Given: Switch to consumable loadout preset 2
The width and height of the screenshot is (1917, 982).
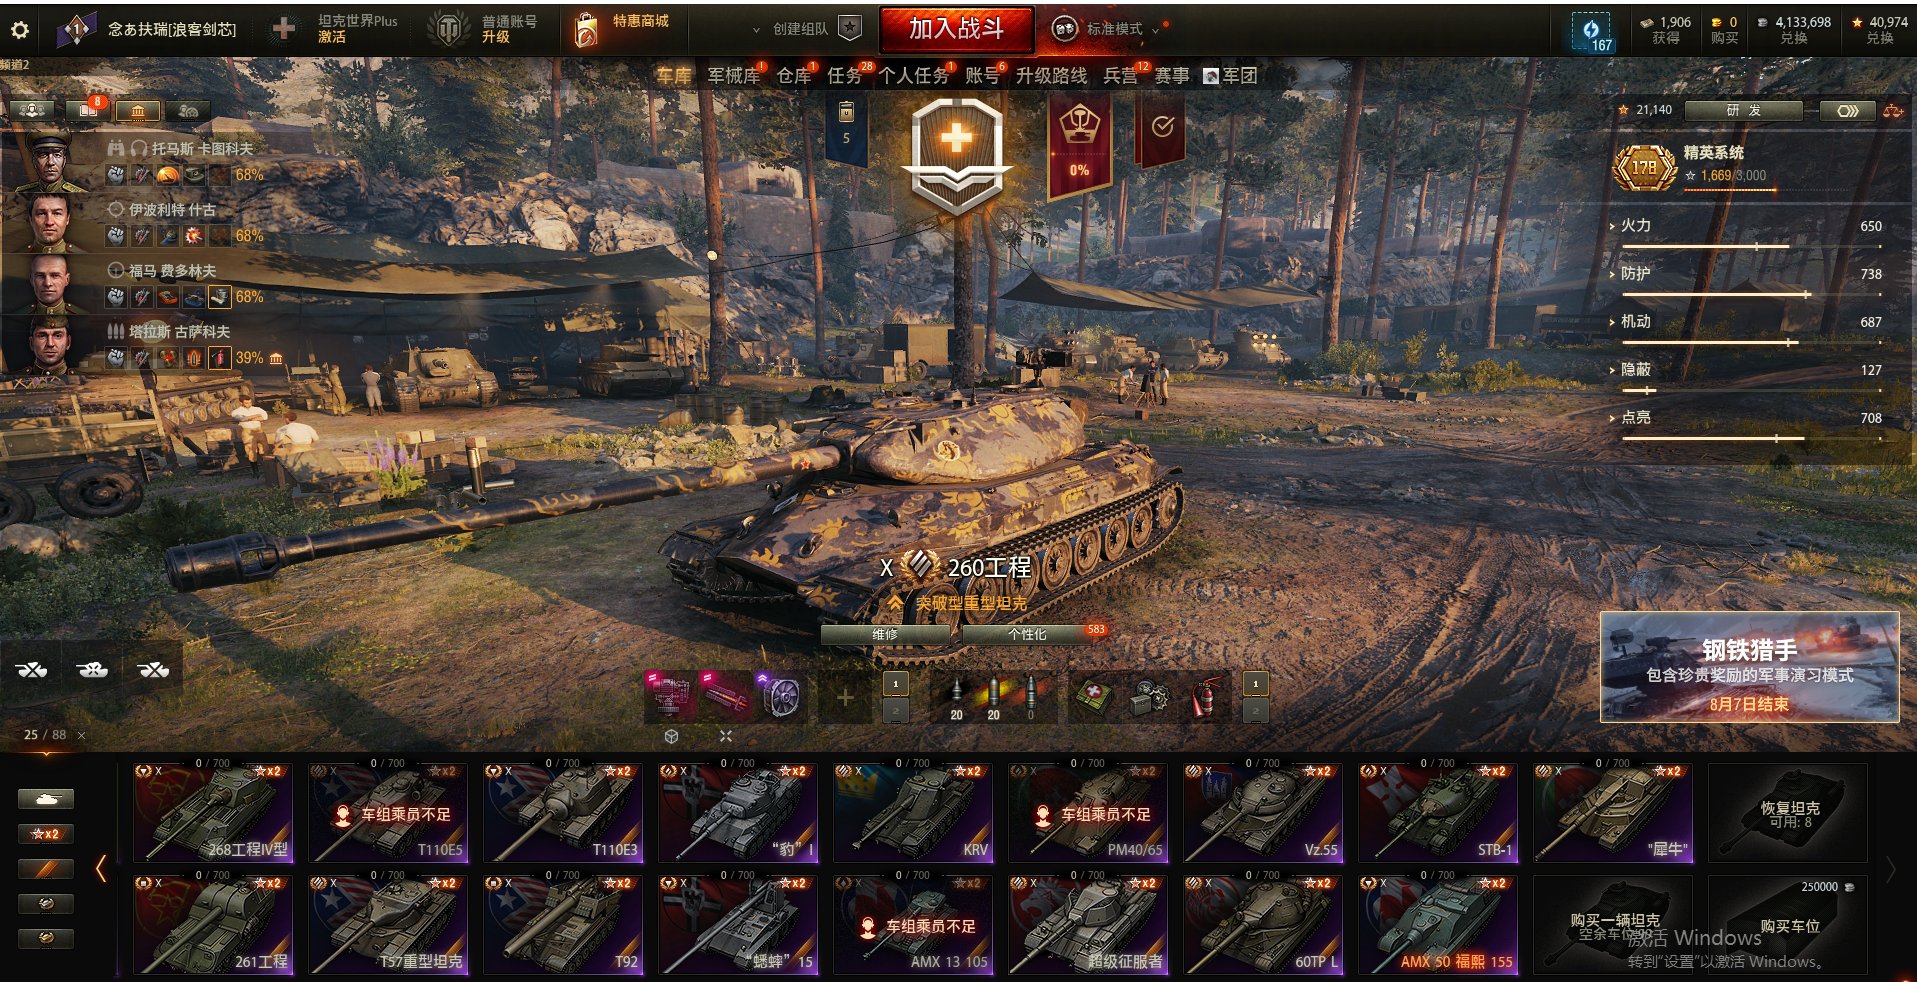Looking at the screenshot, I should [x=1255, y=710].
